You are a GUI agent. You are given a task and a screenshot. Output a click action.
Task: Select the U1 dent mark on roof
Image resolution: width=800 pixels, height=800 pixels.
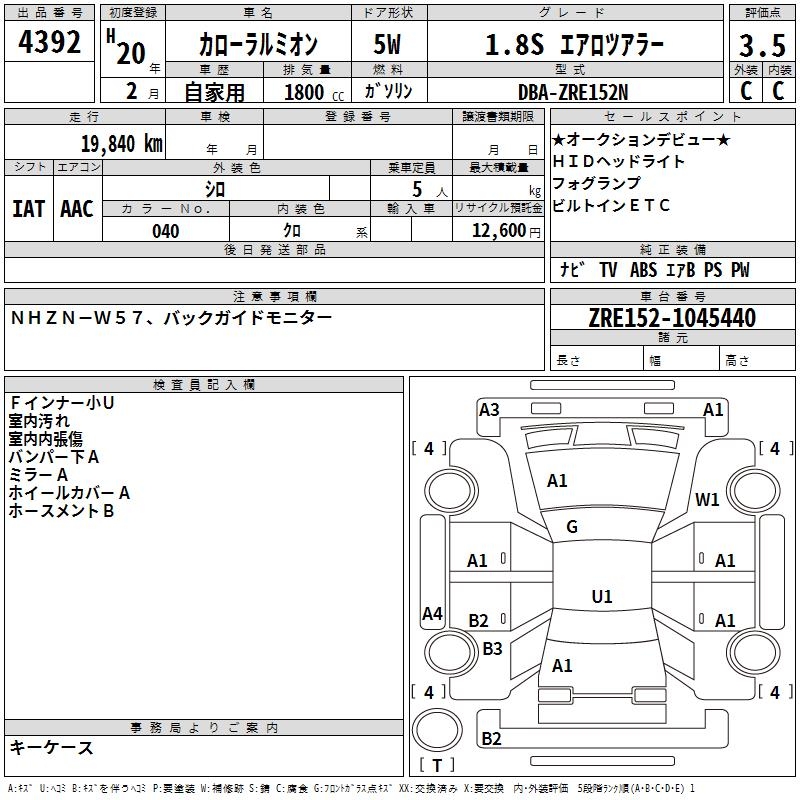(x=601, y=597)
